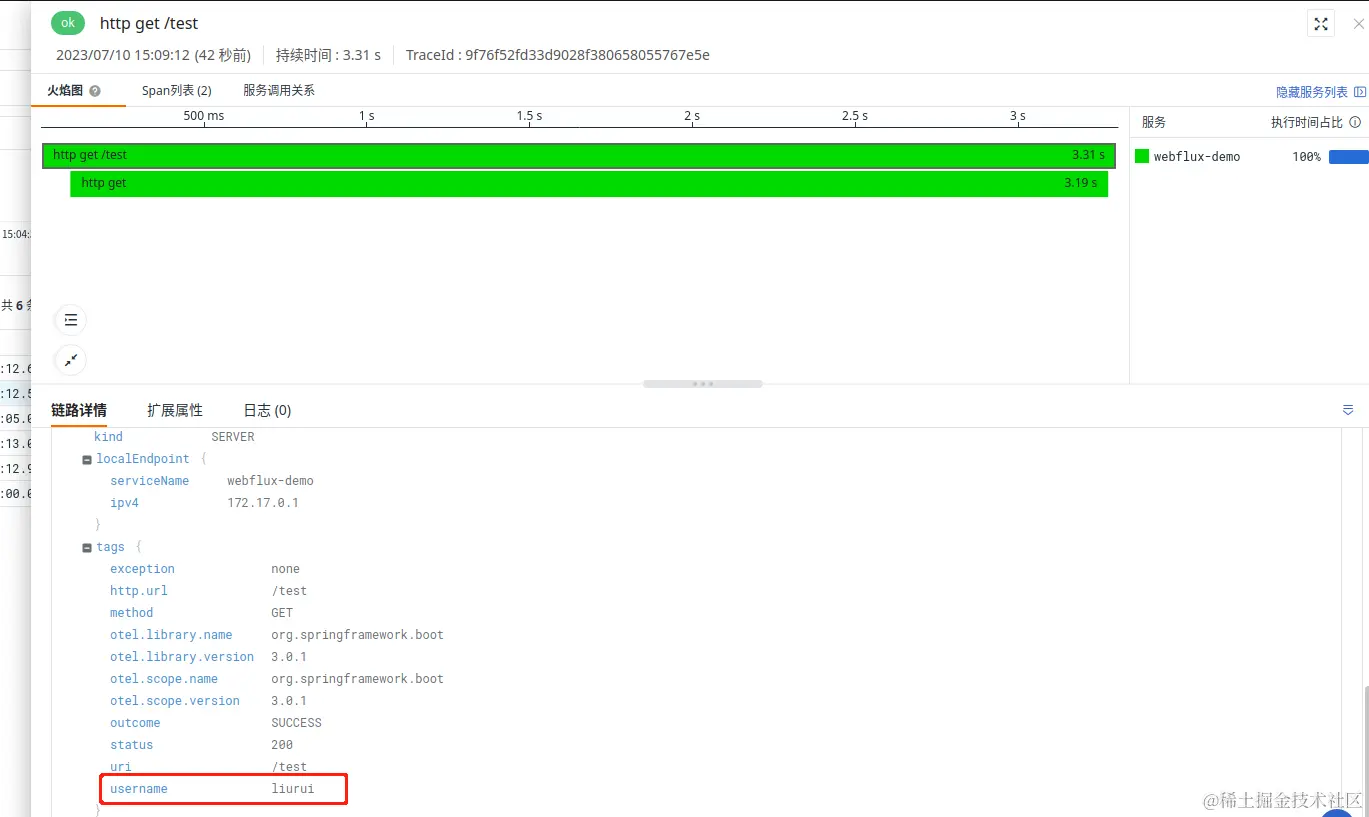Image resolution: width=1369 pixels, height=817 pixels.
Task: Click the ipv4 value 172.17.0.1
Action: point(263,503)
